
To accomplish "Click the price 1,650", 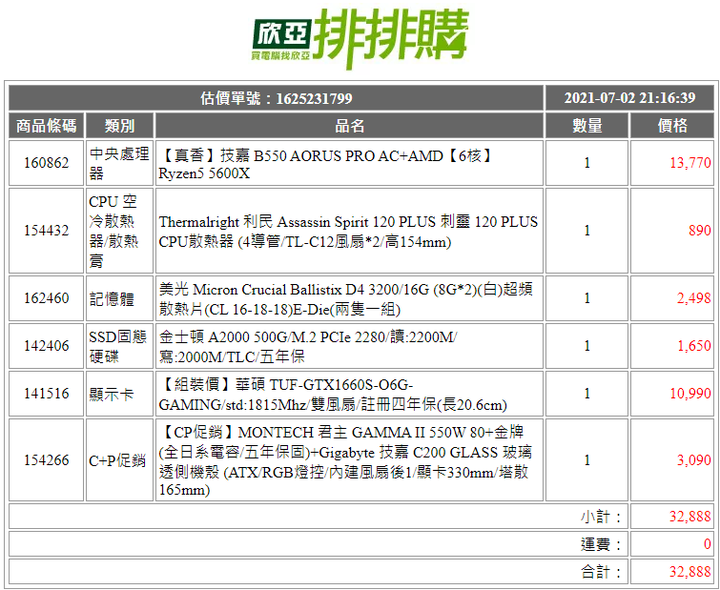I will point(694,346).
